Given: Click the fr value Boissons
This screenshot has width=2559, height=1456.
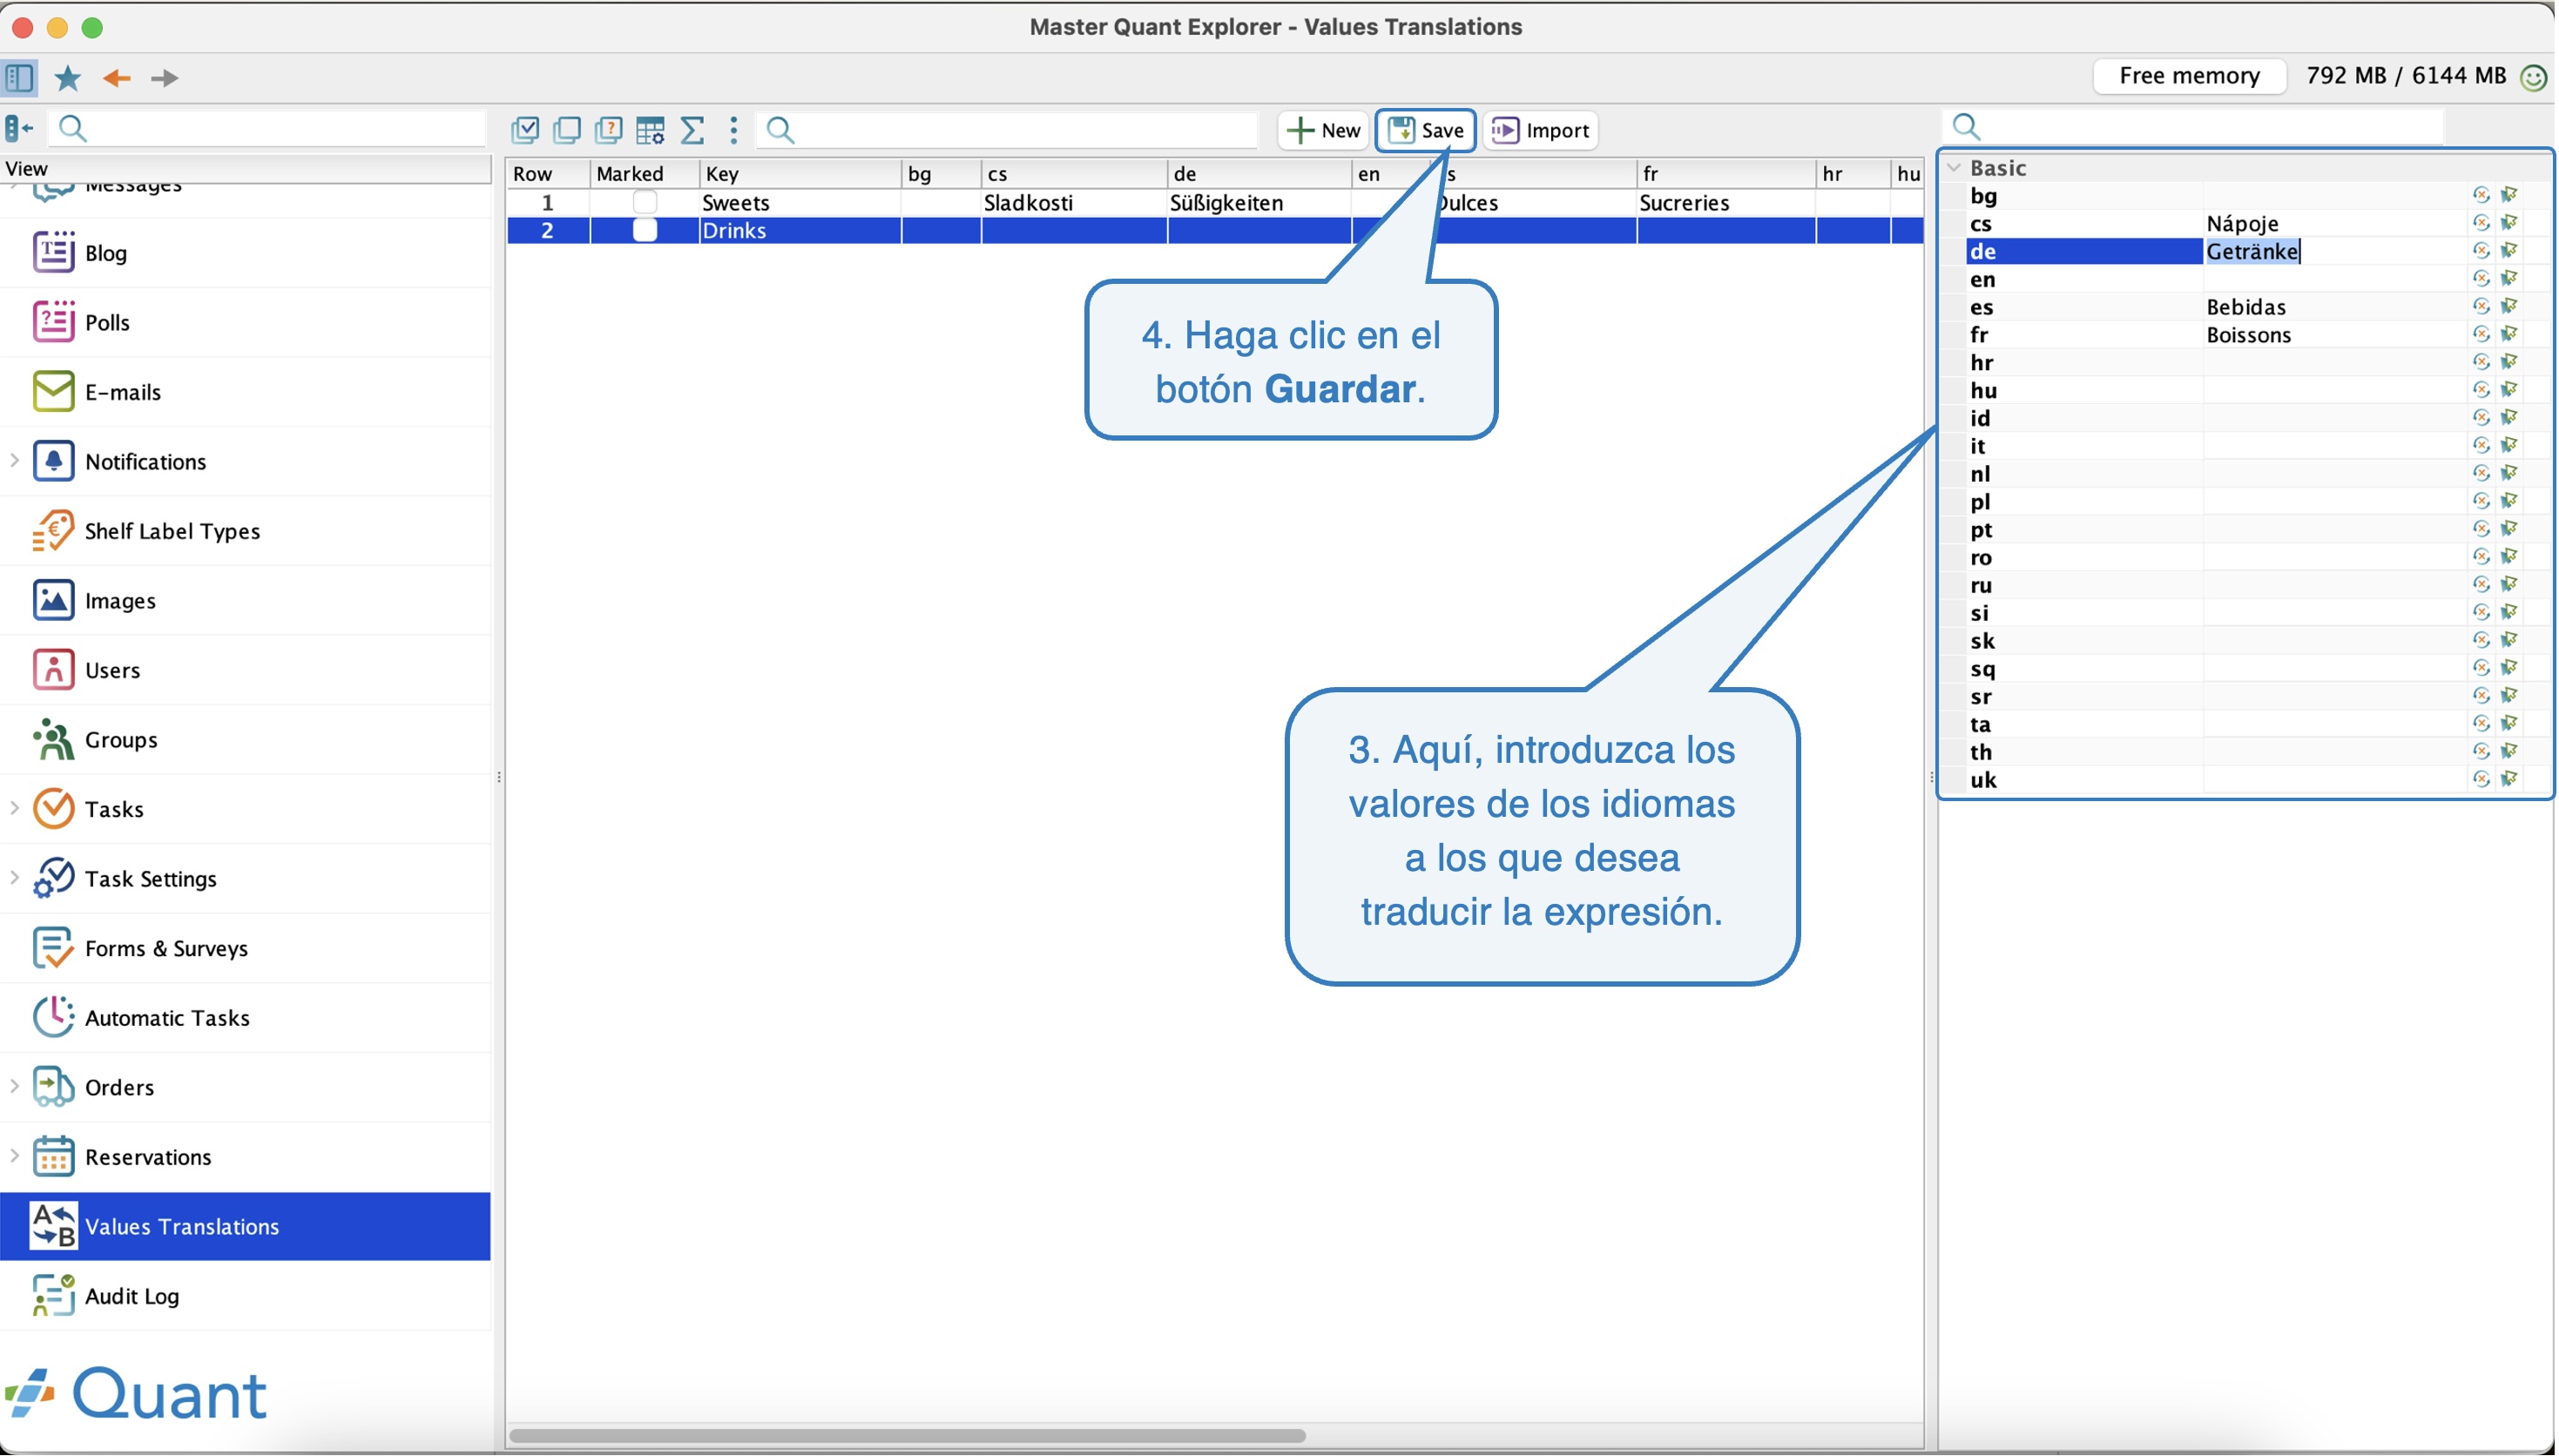Looking at the screenshot, I should click(2249, 334).
